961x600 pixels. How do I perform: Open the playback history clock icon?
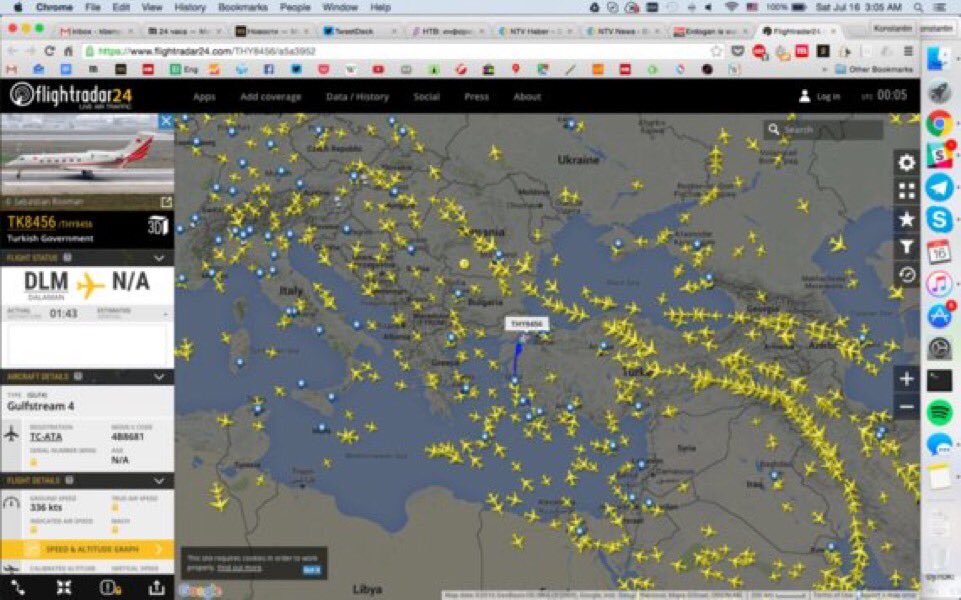[x=906, y=275]
